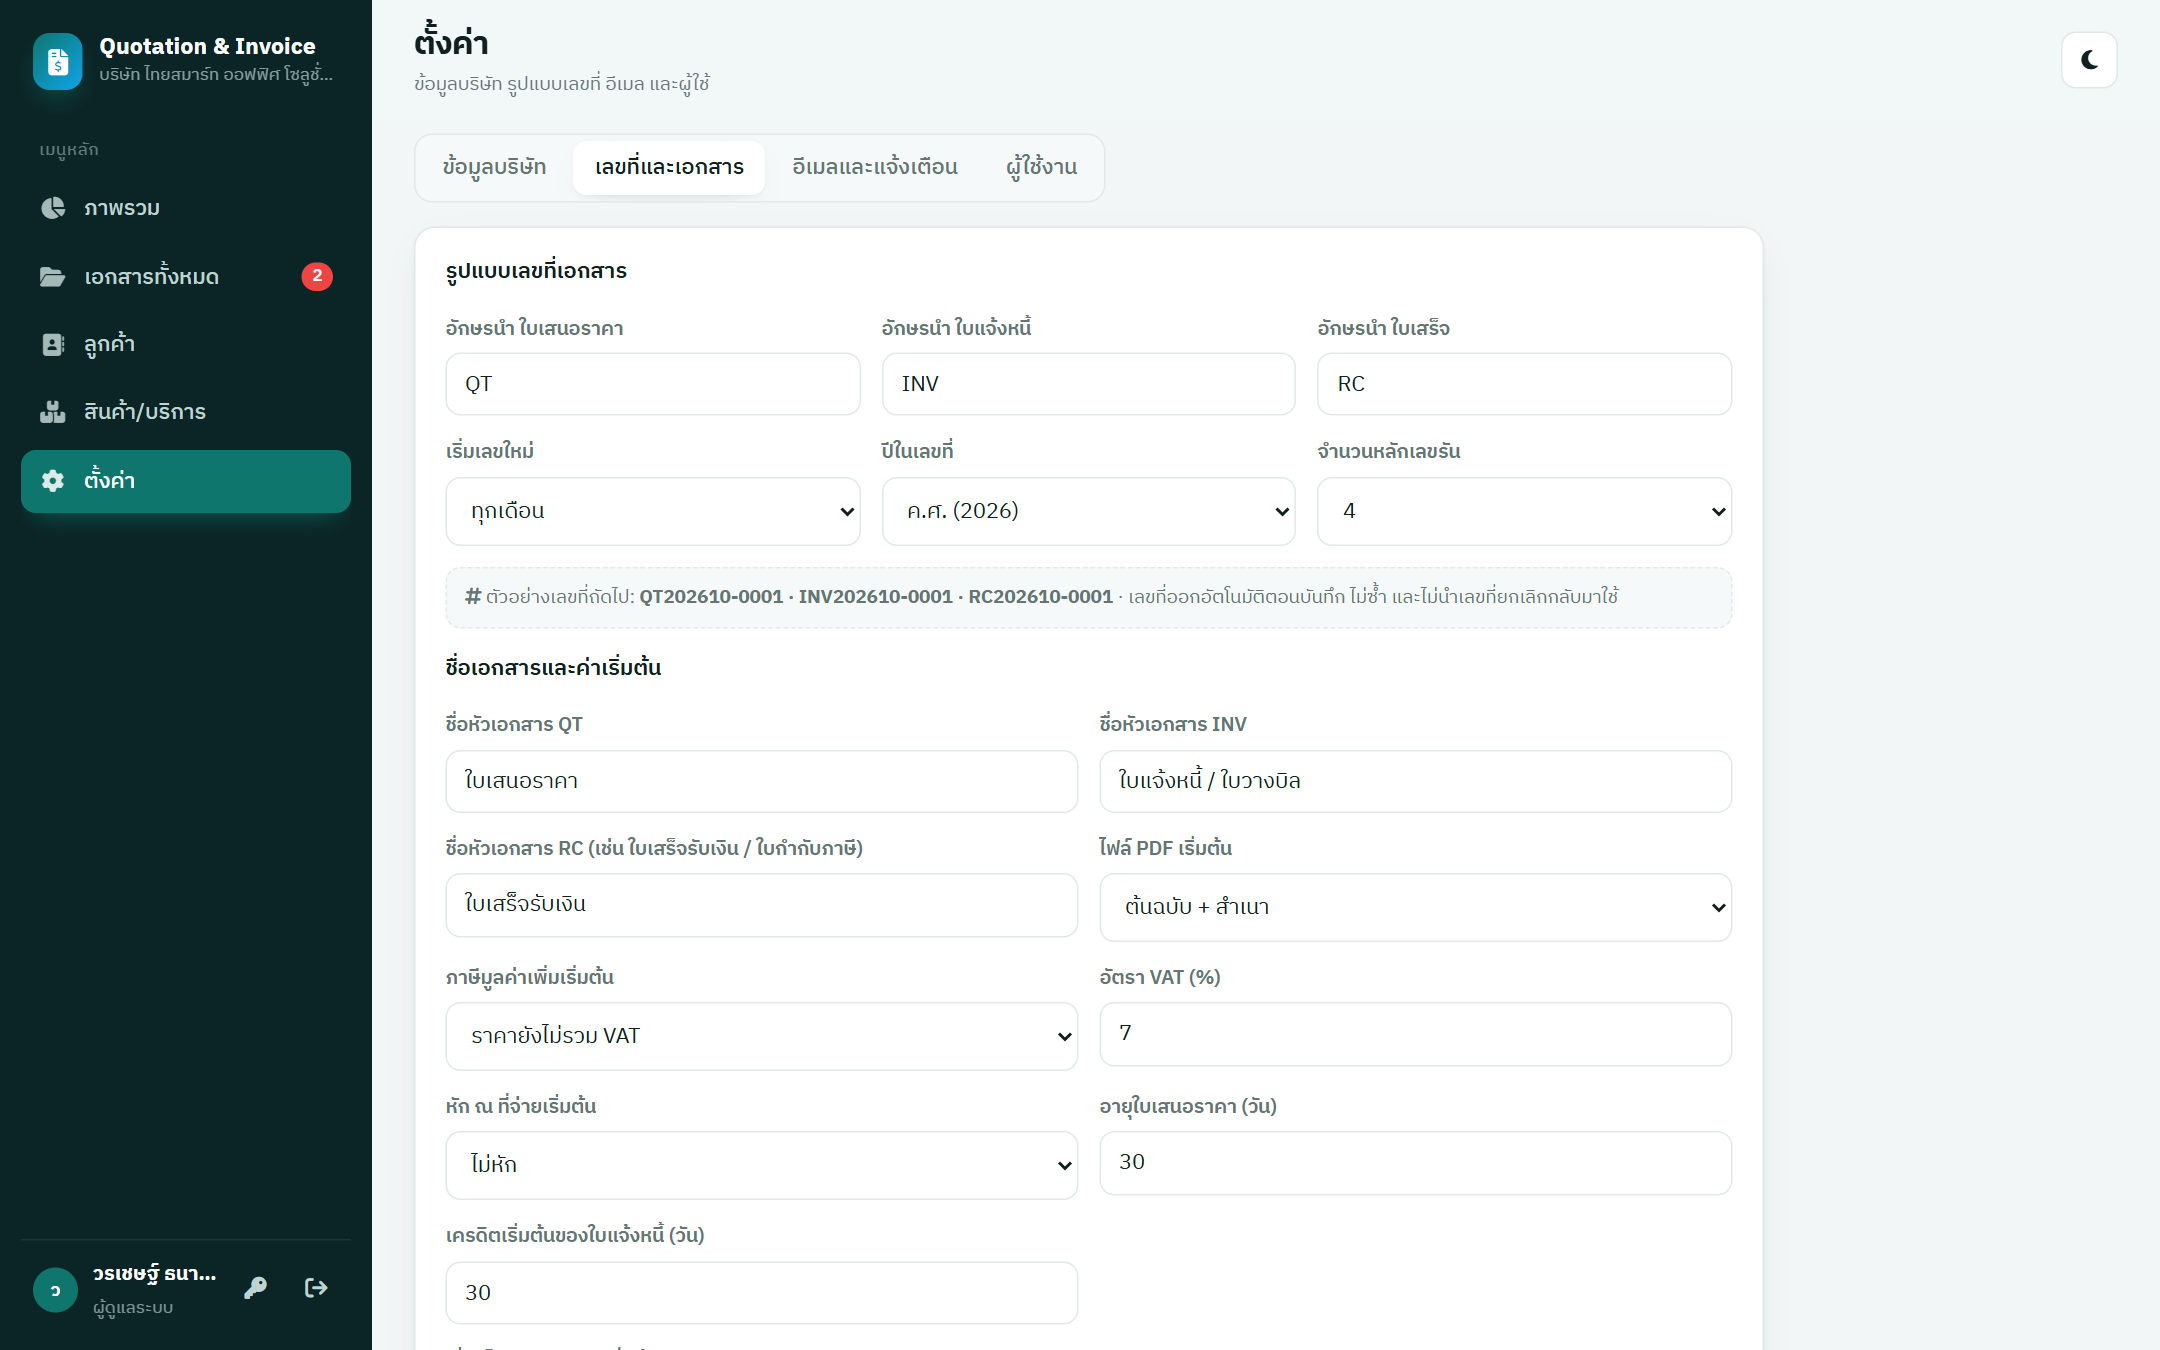Expand the เริ่มเลขใหม่ dropdown showing ทุกเดือน
This screenshot has width=2160, height=1350.
coord(653,511)
